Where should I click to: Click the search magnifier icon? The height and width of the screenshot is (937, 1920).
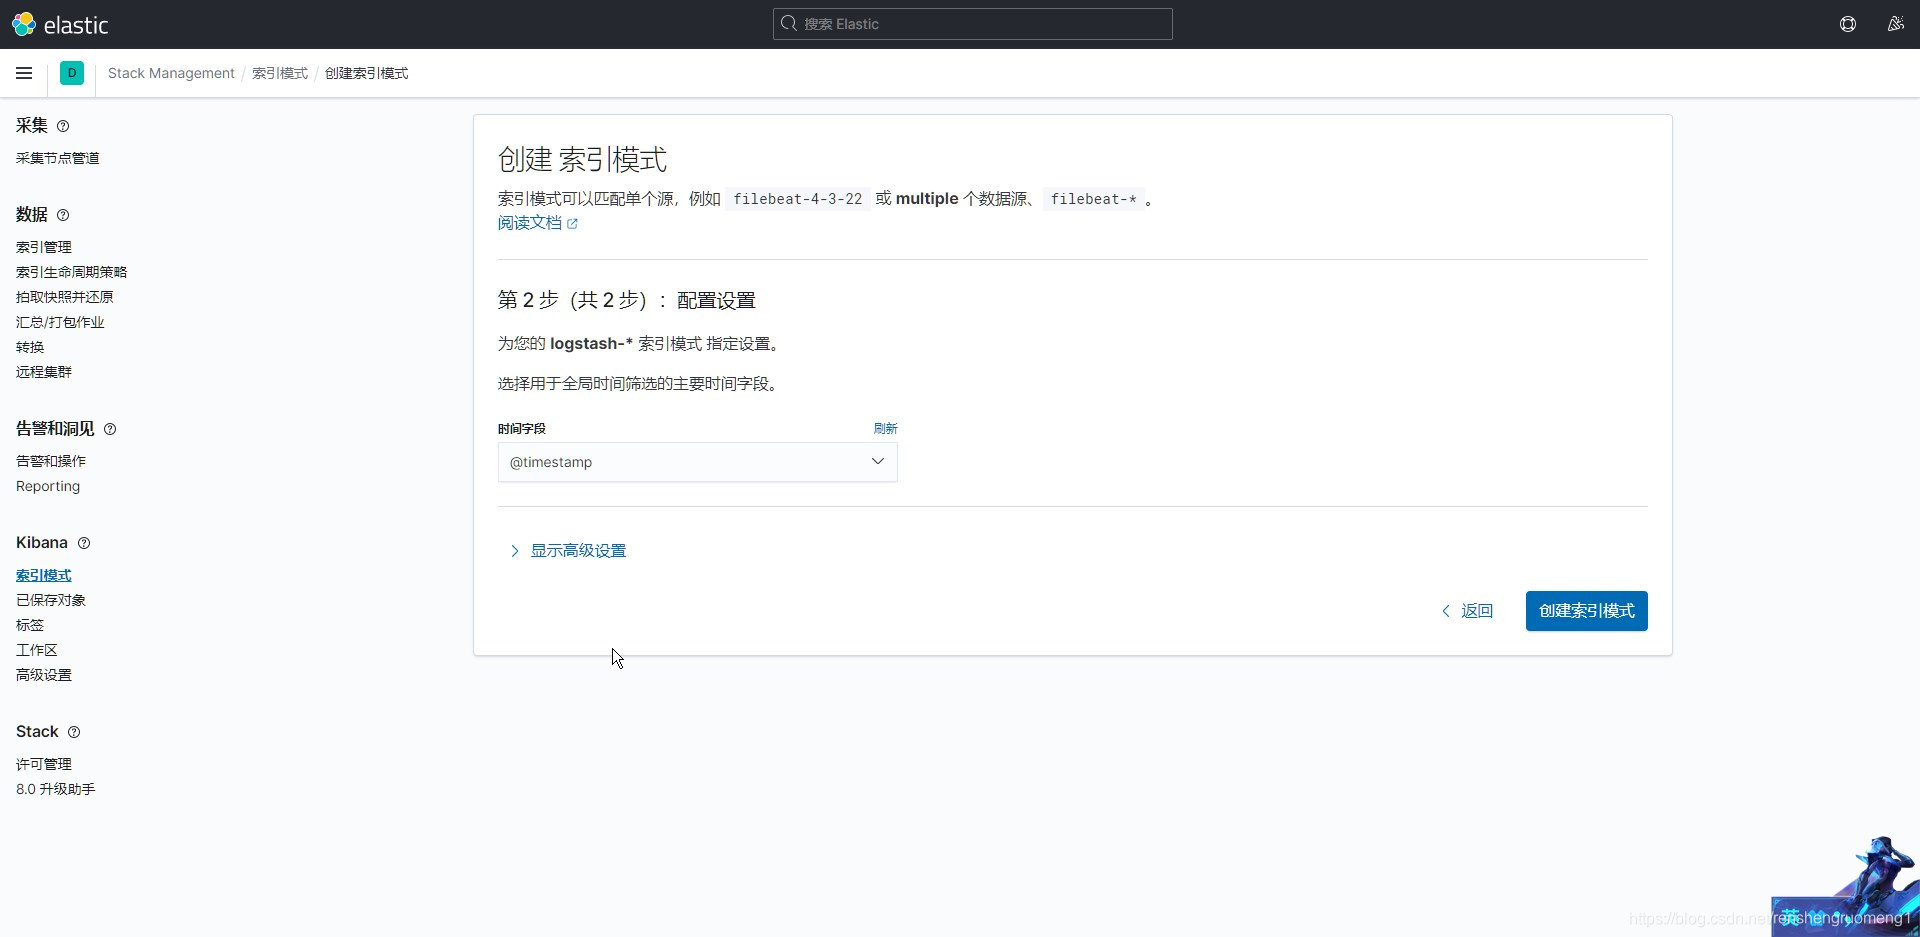pos(789,24)
